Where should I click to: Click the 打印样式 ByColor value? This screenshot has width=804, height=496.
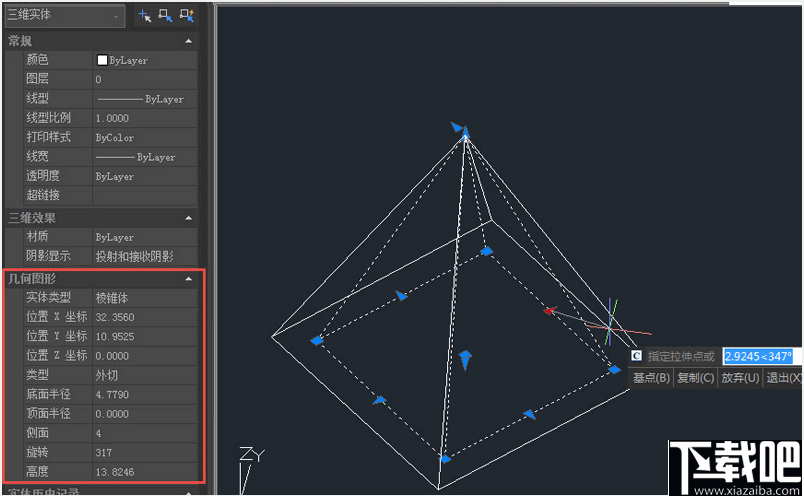click(x=145, y=137)
